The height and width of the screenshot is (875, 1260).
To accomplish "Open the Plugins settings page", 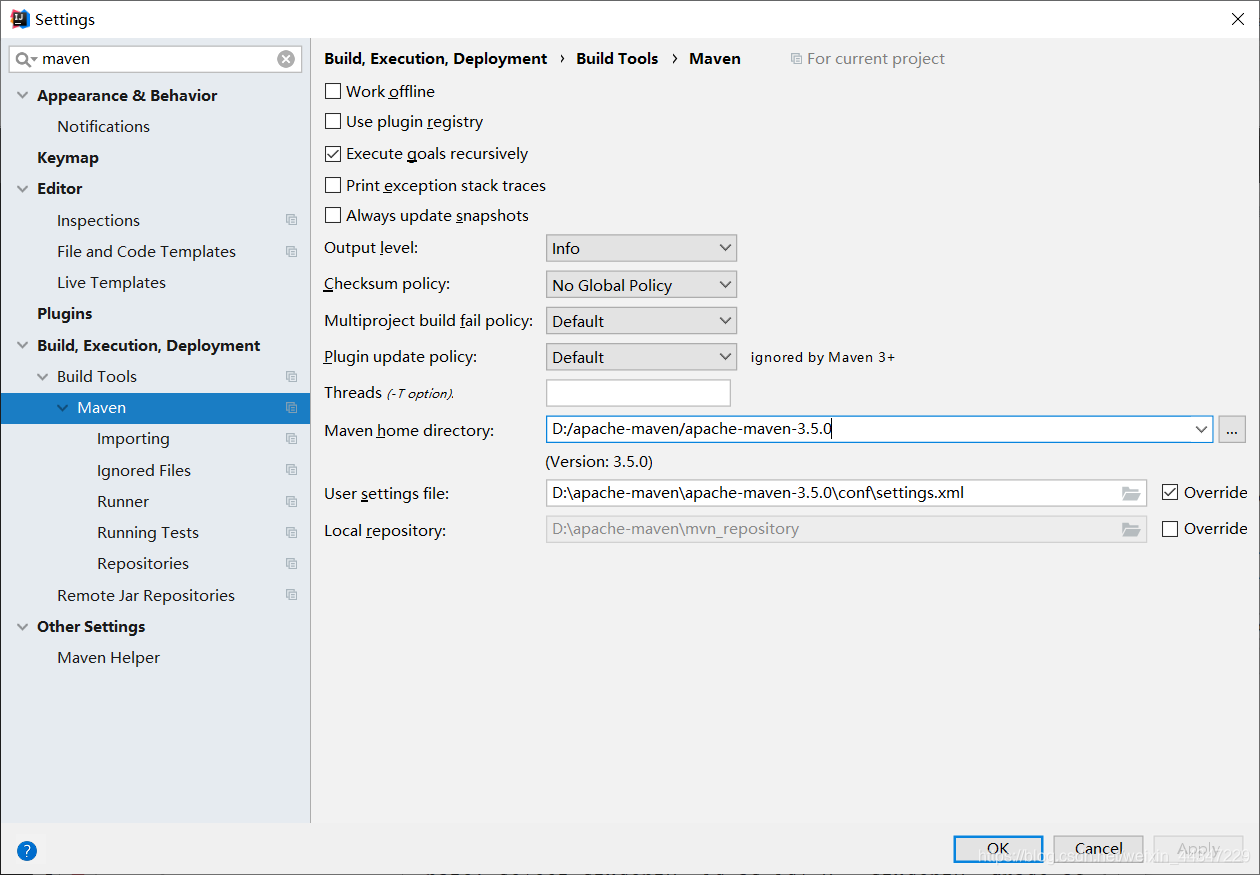I will [65, 313].
